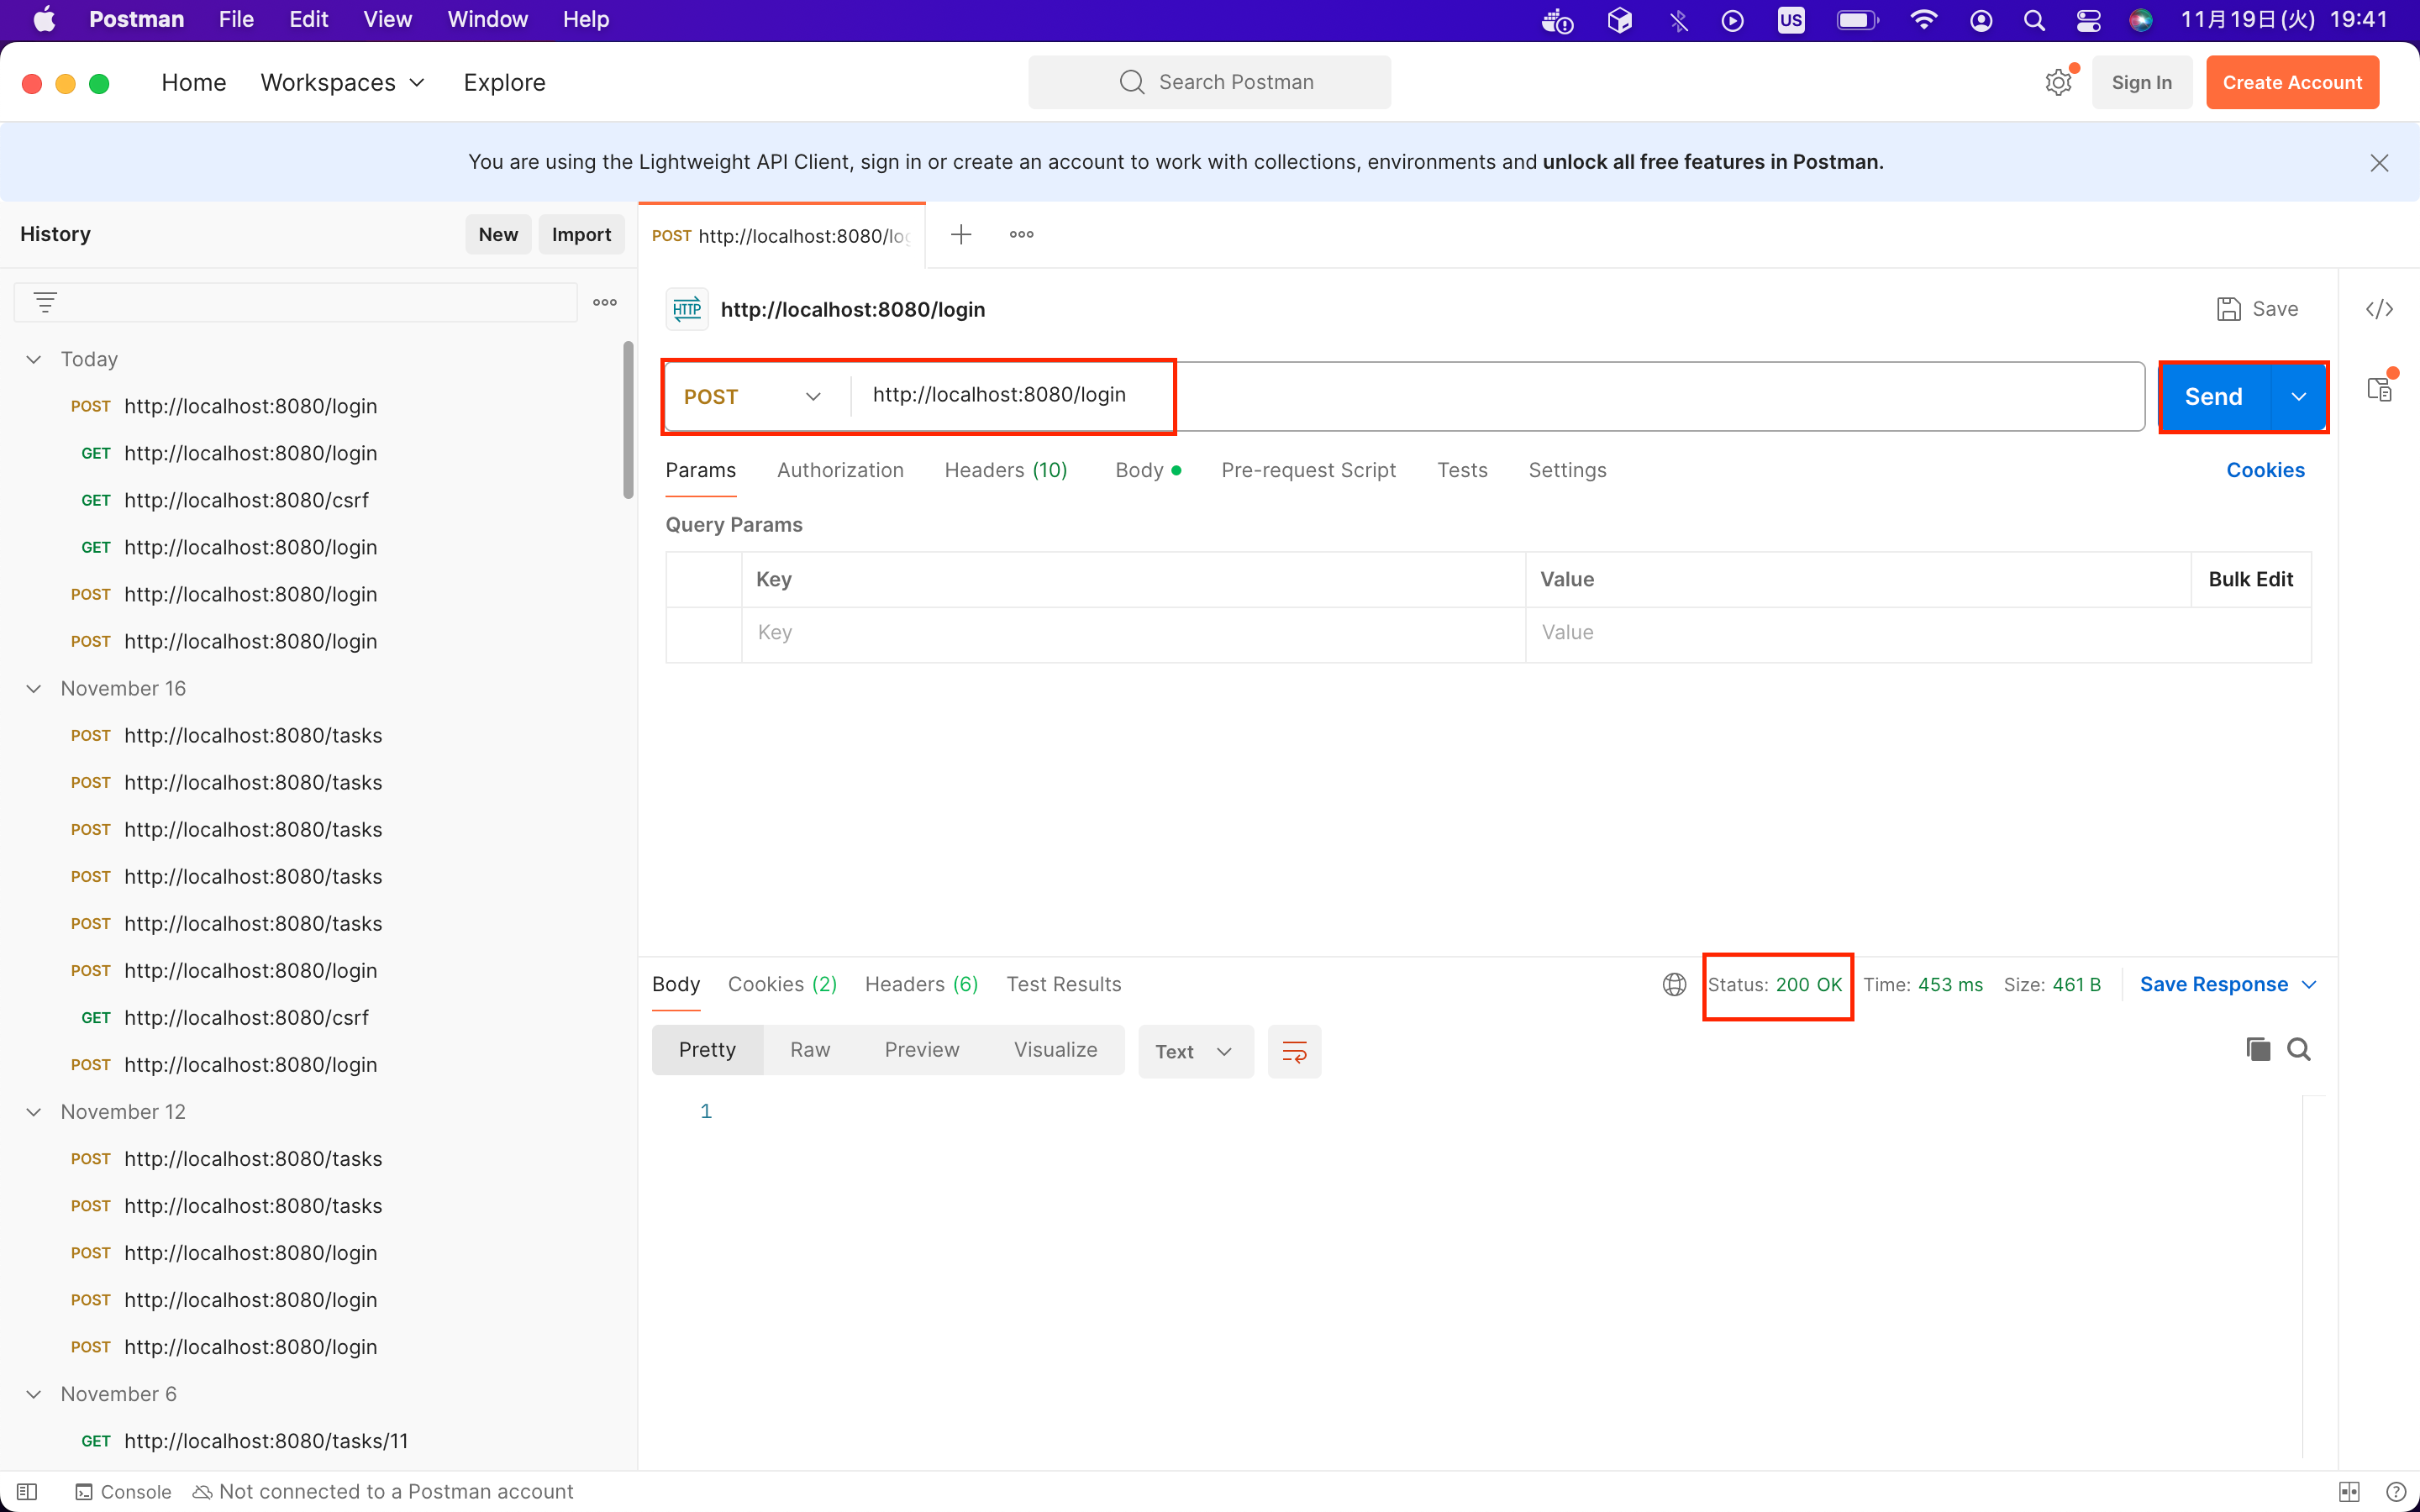Toggle the sidebar with the bottom-left icon
Image resolution: width=2420 pixels, height=1512 pixels.
coord(27,1491)
